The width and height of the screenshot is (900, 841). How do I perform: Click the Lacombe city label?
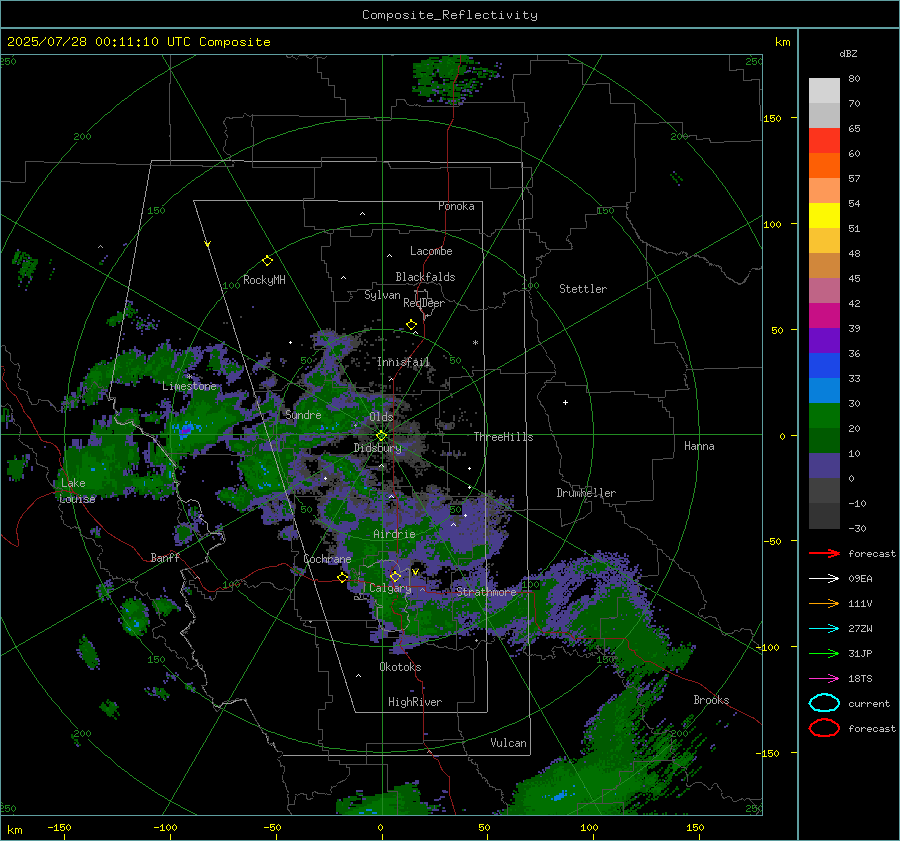click(431, 251)
